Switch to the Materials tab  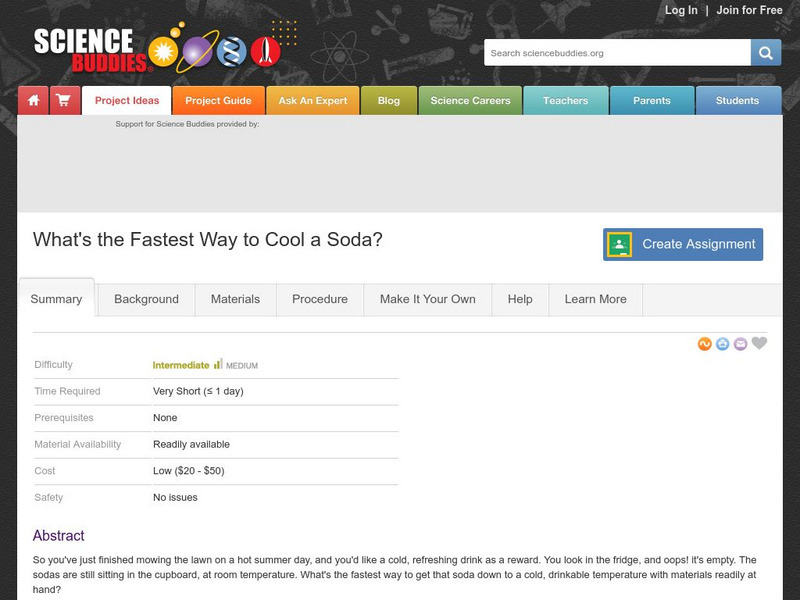click(x=236, y=299)
